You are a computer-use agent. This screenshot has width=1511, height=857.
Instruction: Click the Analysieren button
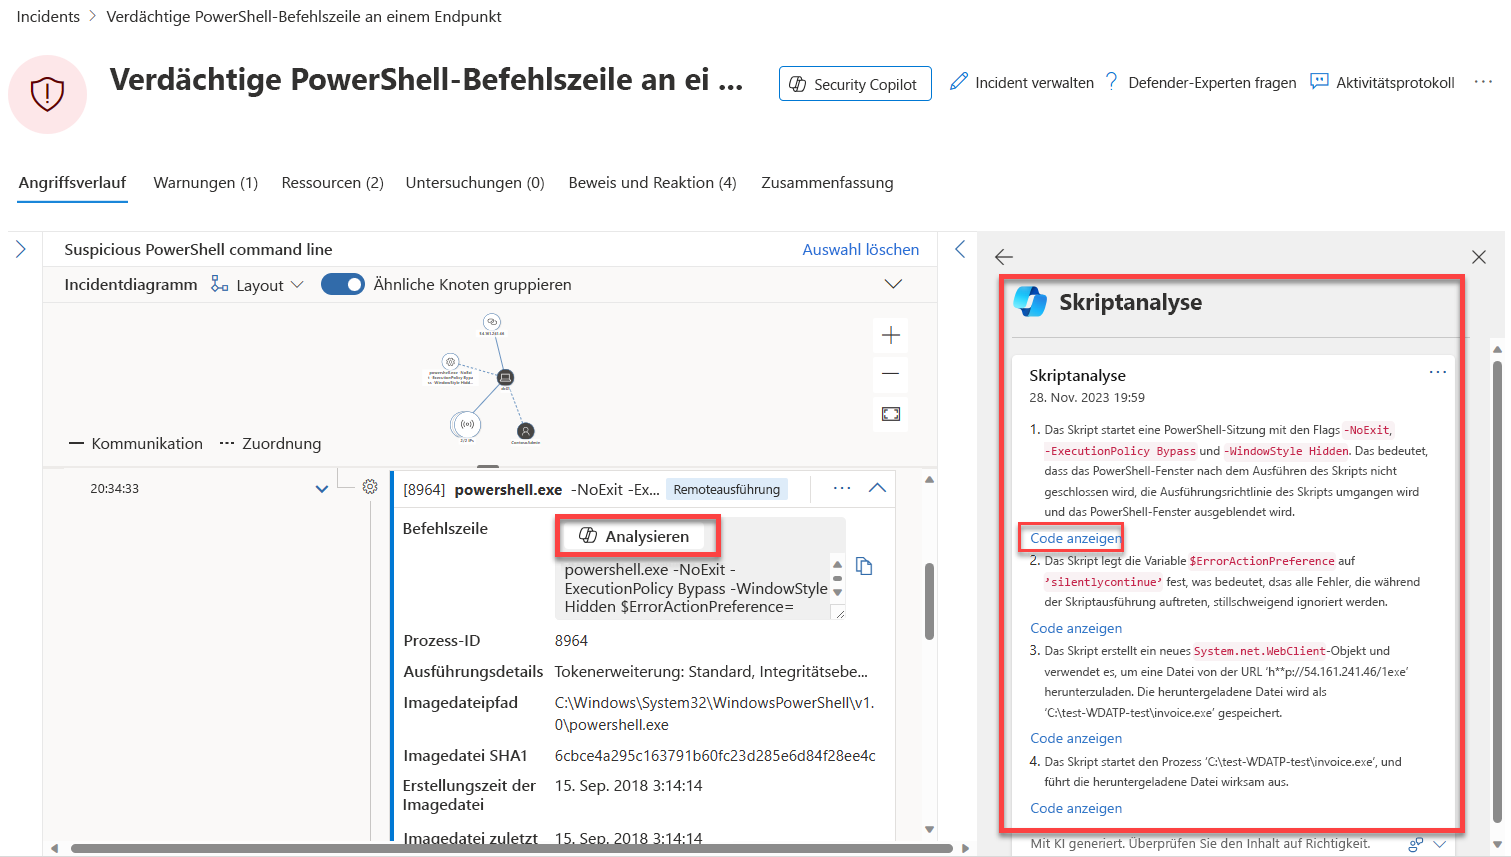point(637,537)
